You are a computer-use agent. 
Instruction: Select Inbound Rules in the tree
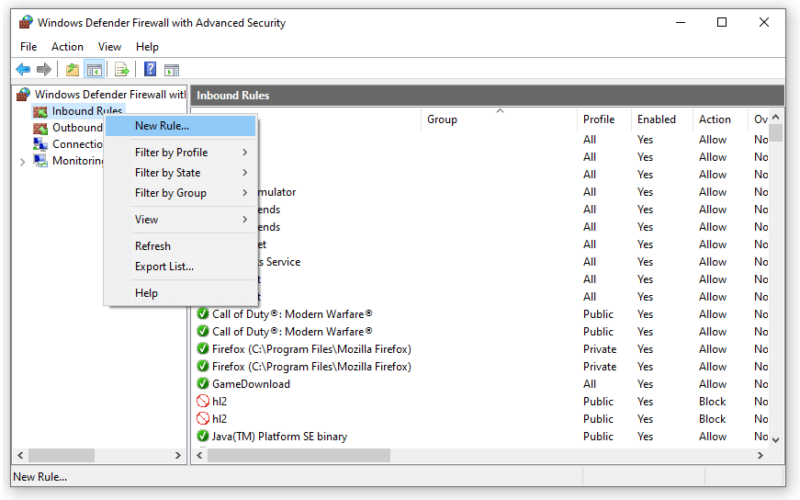(x=87, y=111)
